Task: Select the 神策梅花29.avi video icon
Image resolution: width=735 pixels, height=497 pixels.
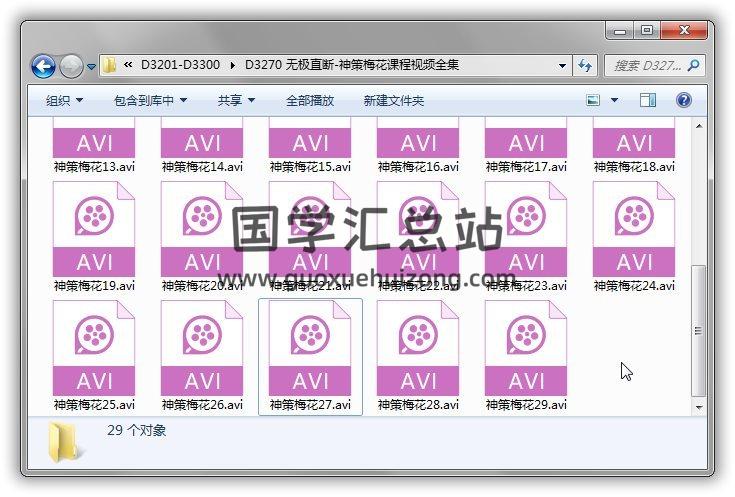Action: click(526, 348)
